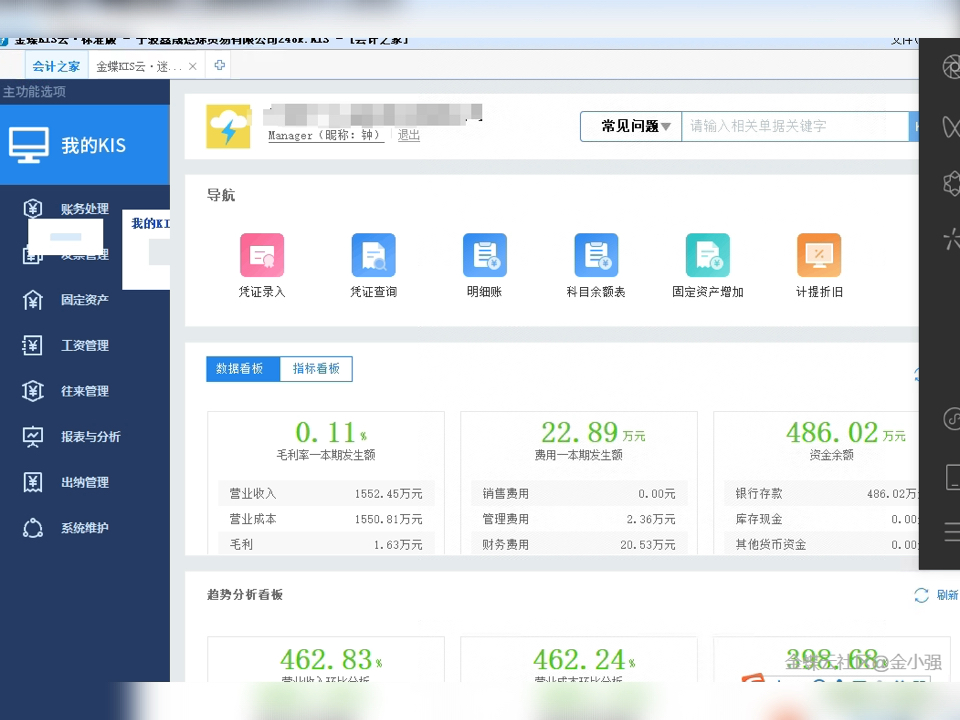Refresh the 趋势分析看板 panel

point(921,595)
